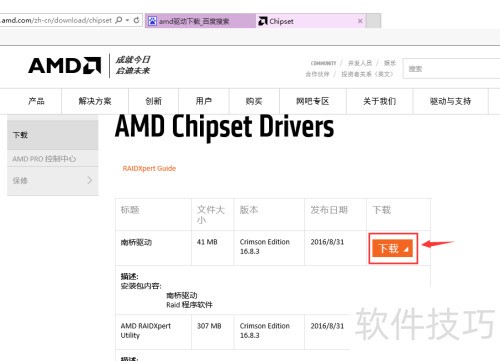Image resolution: width=500 pixels, height=361 pixels.
Task: Open a new tab button
Action: (373, 21)
